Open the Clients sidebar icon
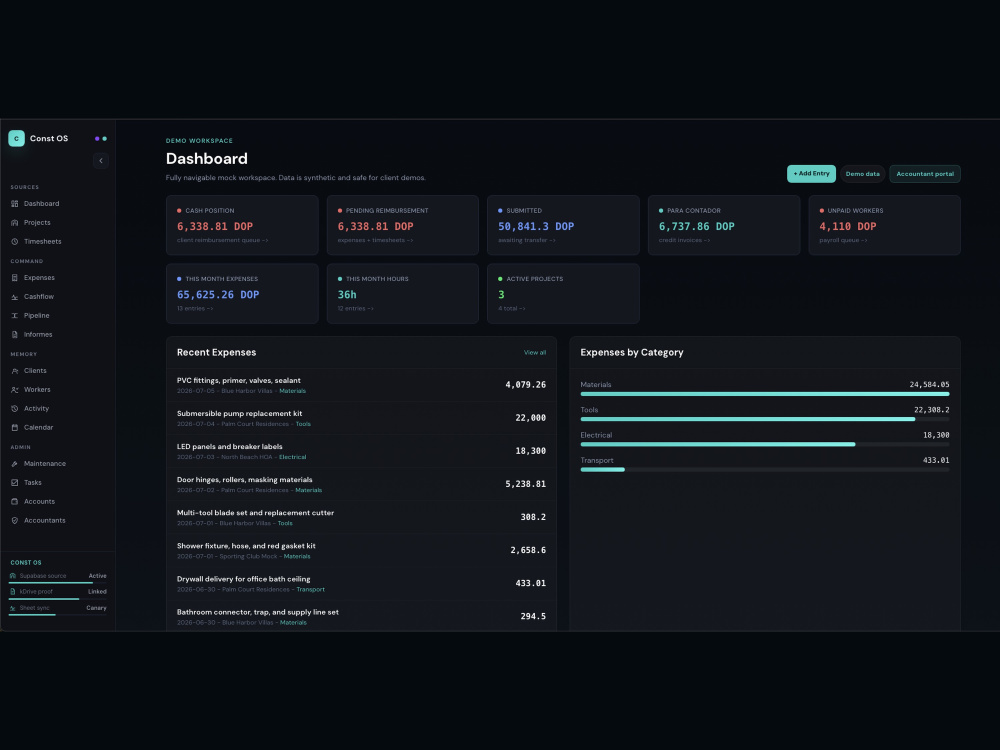Image resolution: width=1000 pixels, height=750 pixels. [15, 371]
